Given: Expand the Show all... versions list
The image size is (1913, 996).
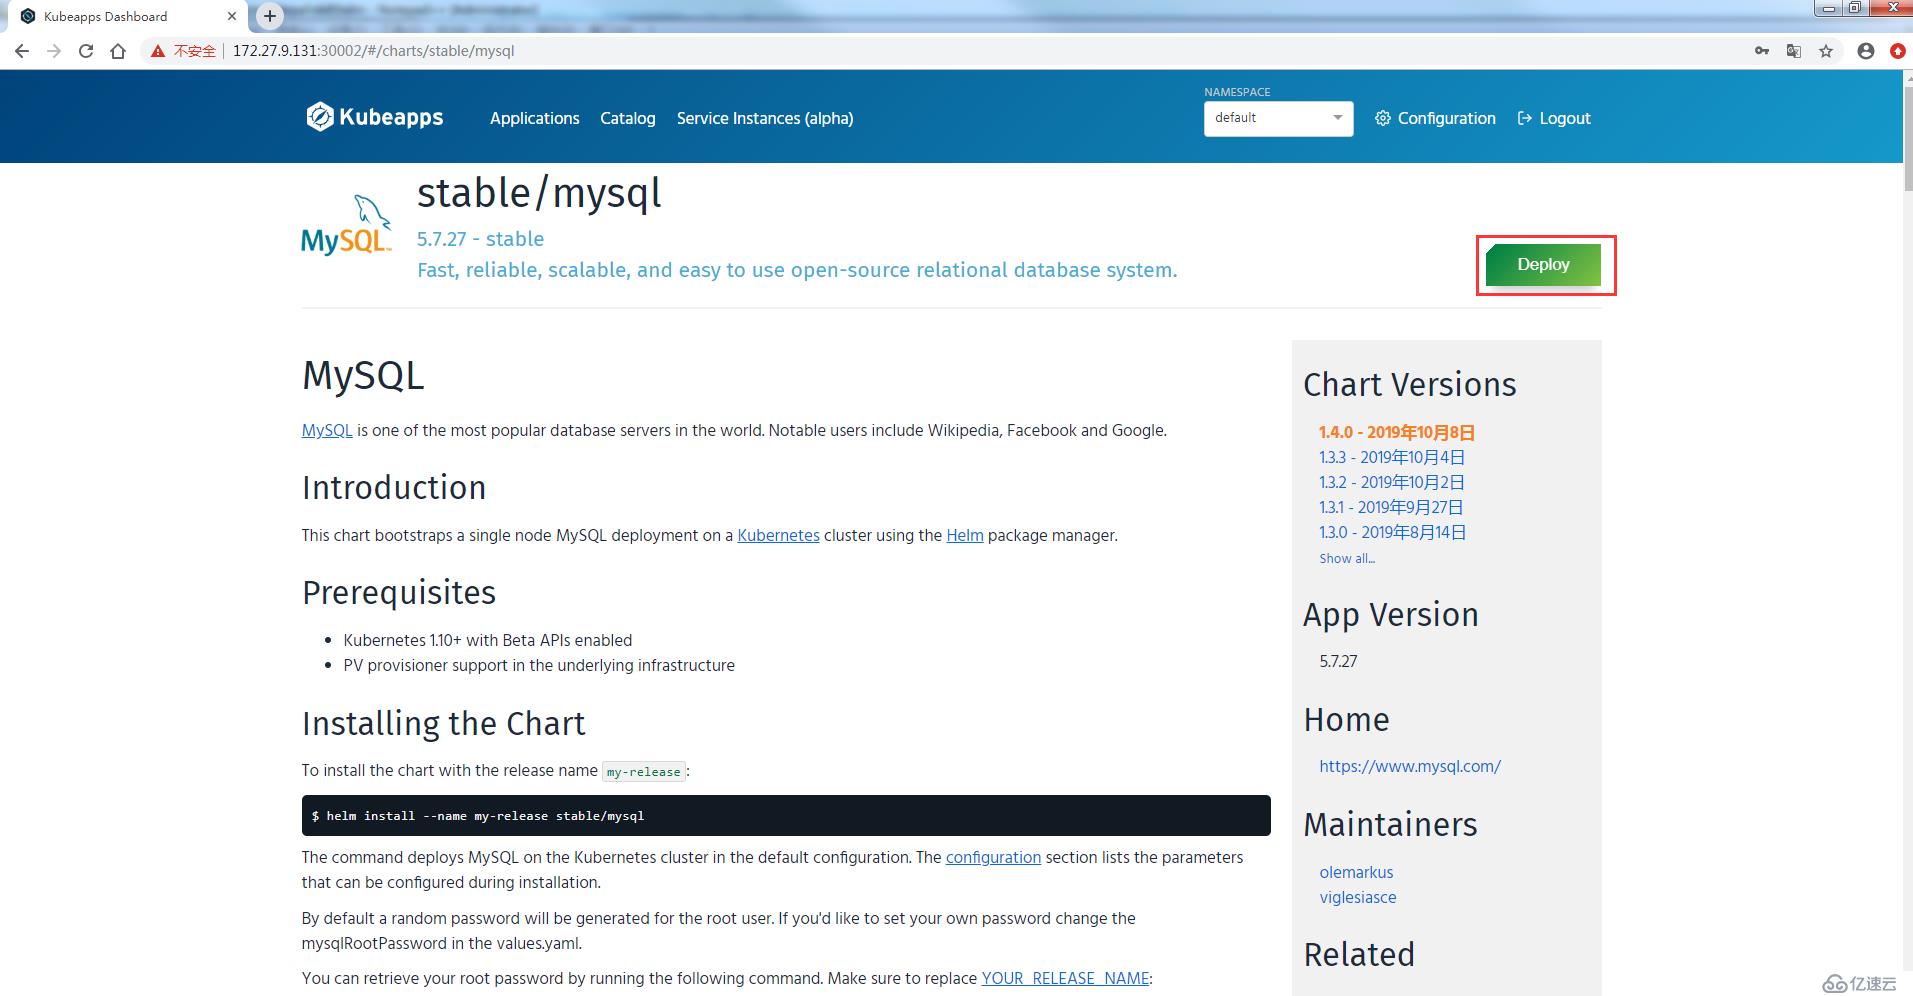Looking at the screenshot, I should pos(1347,558).
